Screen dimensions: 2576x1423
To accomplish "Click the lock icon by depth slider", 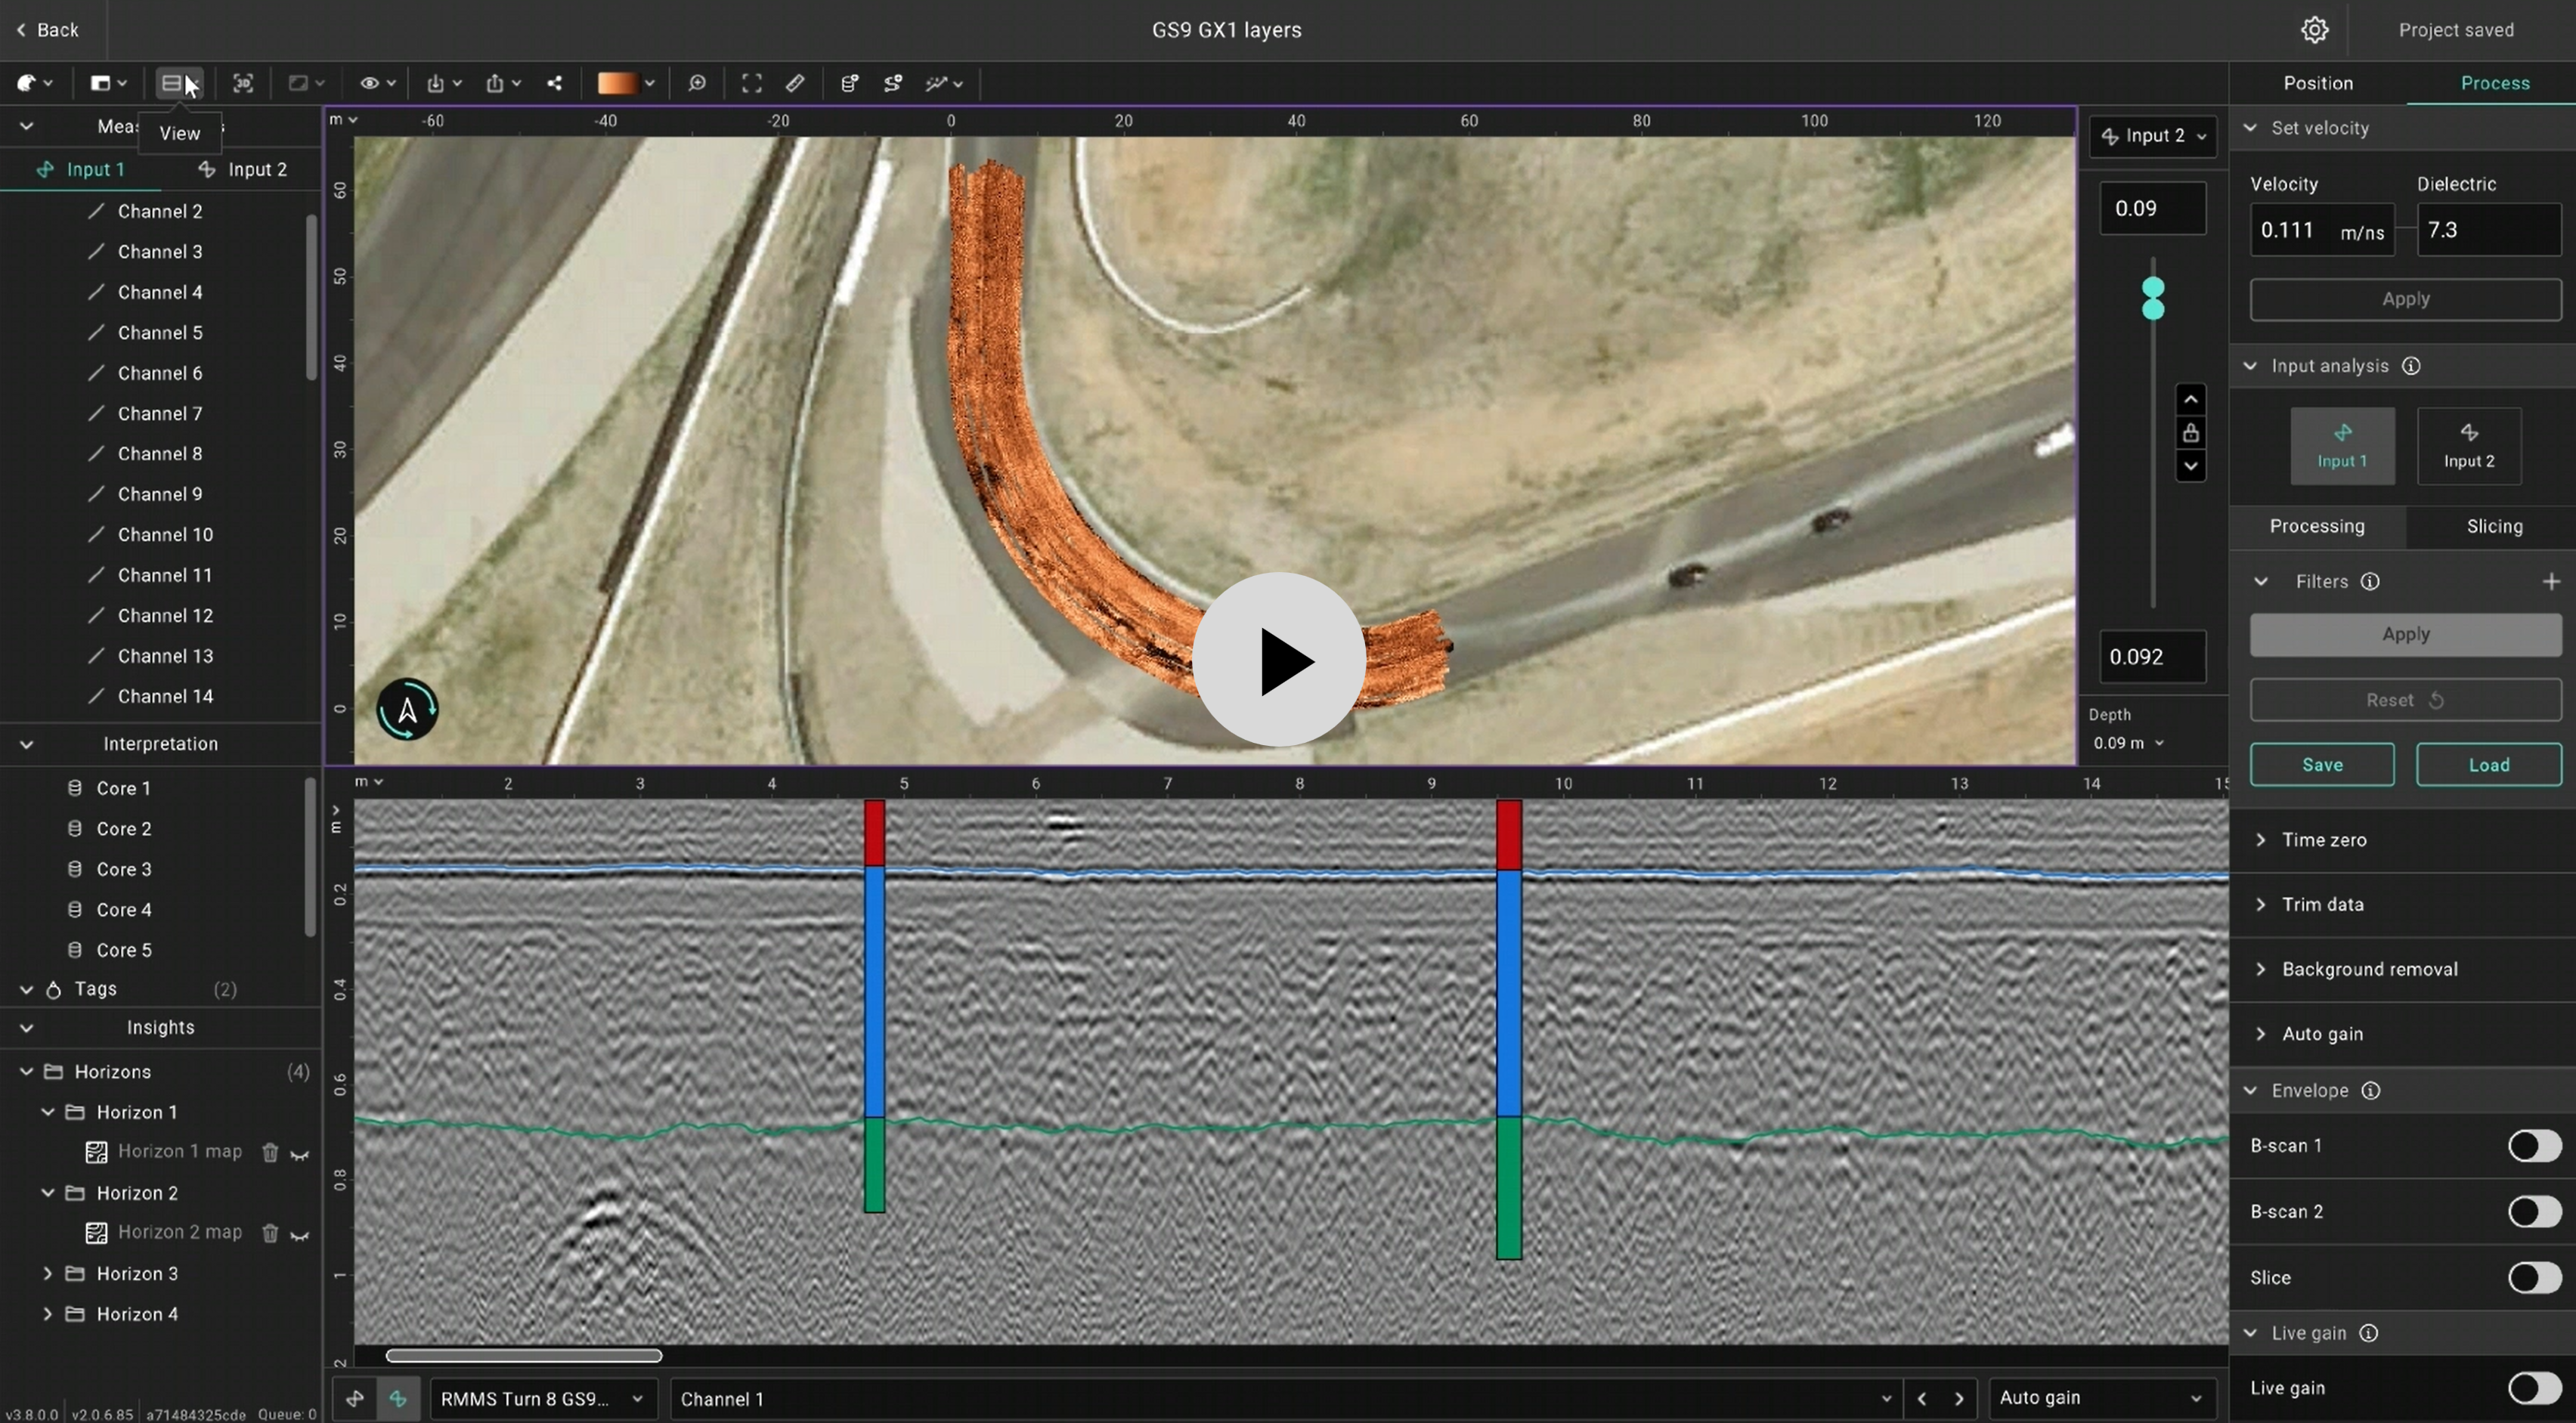I will click(x=2190, y=433).
